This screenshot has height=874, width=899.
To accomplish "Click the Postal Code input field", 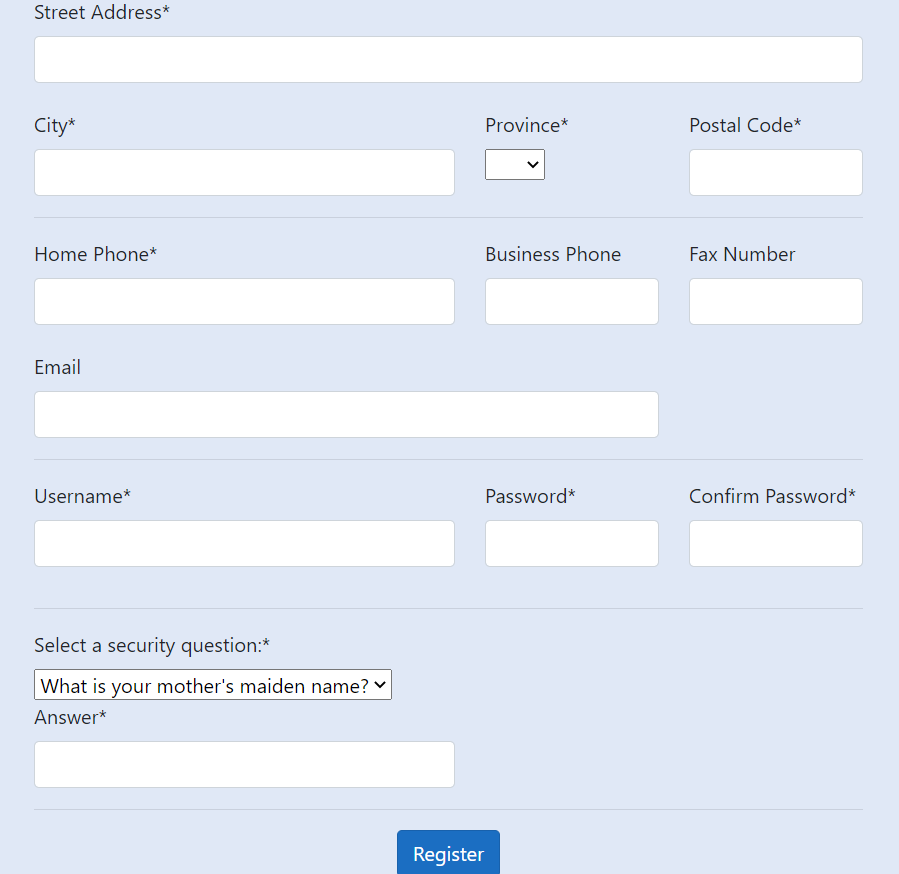I will [775, 172].
